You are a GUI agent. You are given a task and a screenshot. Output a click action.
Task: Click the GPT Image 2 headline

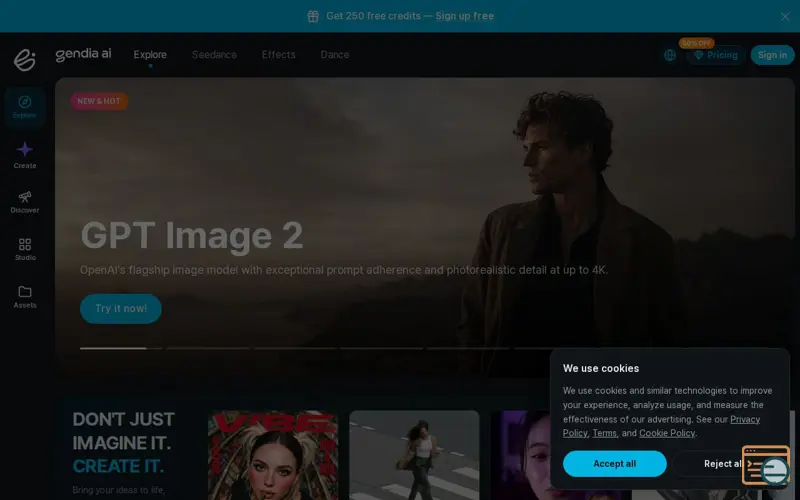point(192,236)
